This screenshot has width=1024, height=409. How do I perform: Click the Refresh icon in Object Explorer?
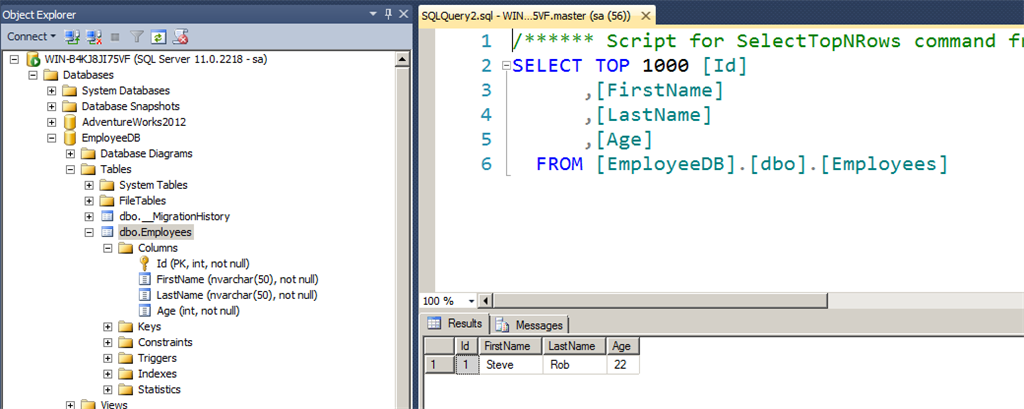157,37
